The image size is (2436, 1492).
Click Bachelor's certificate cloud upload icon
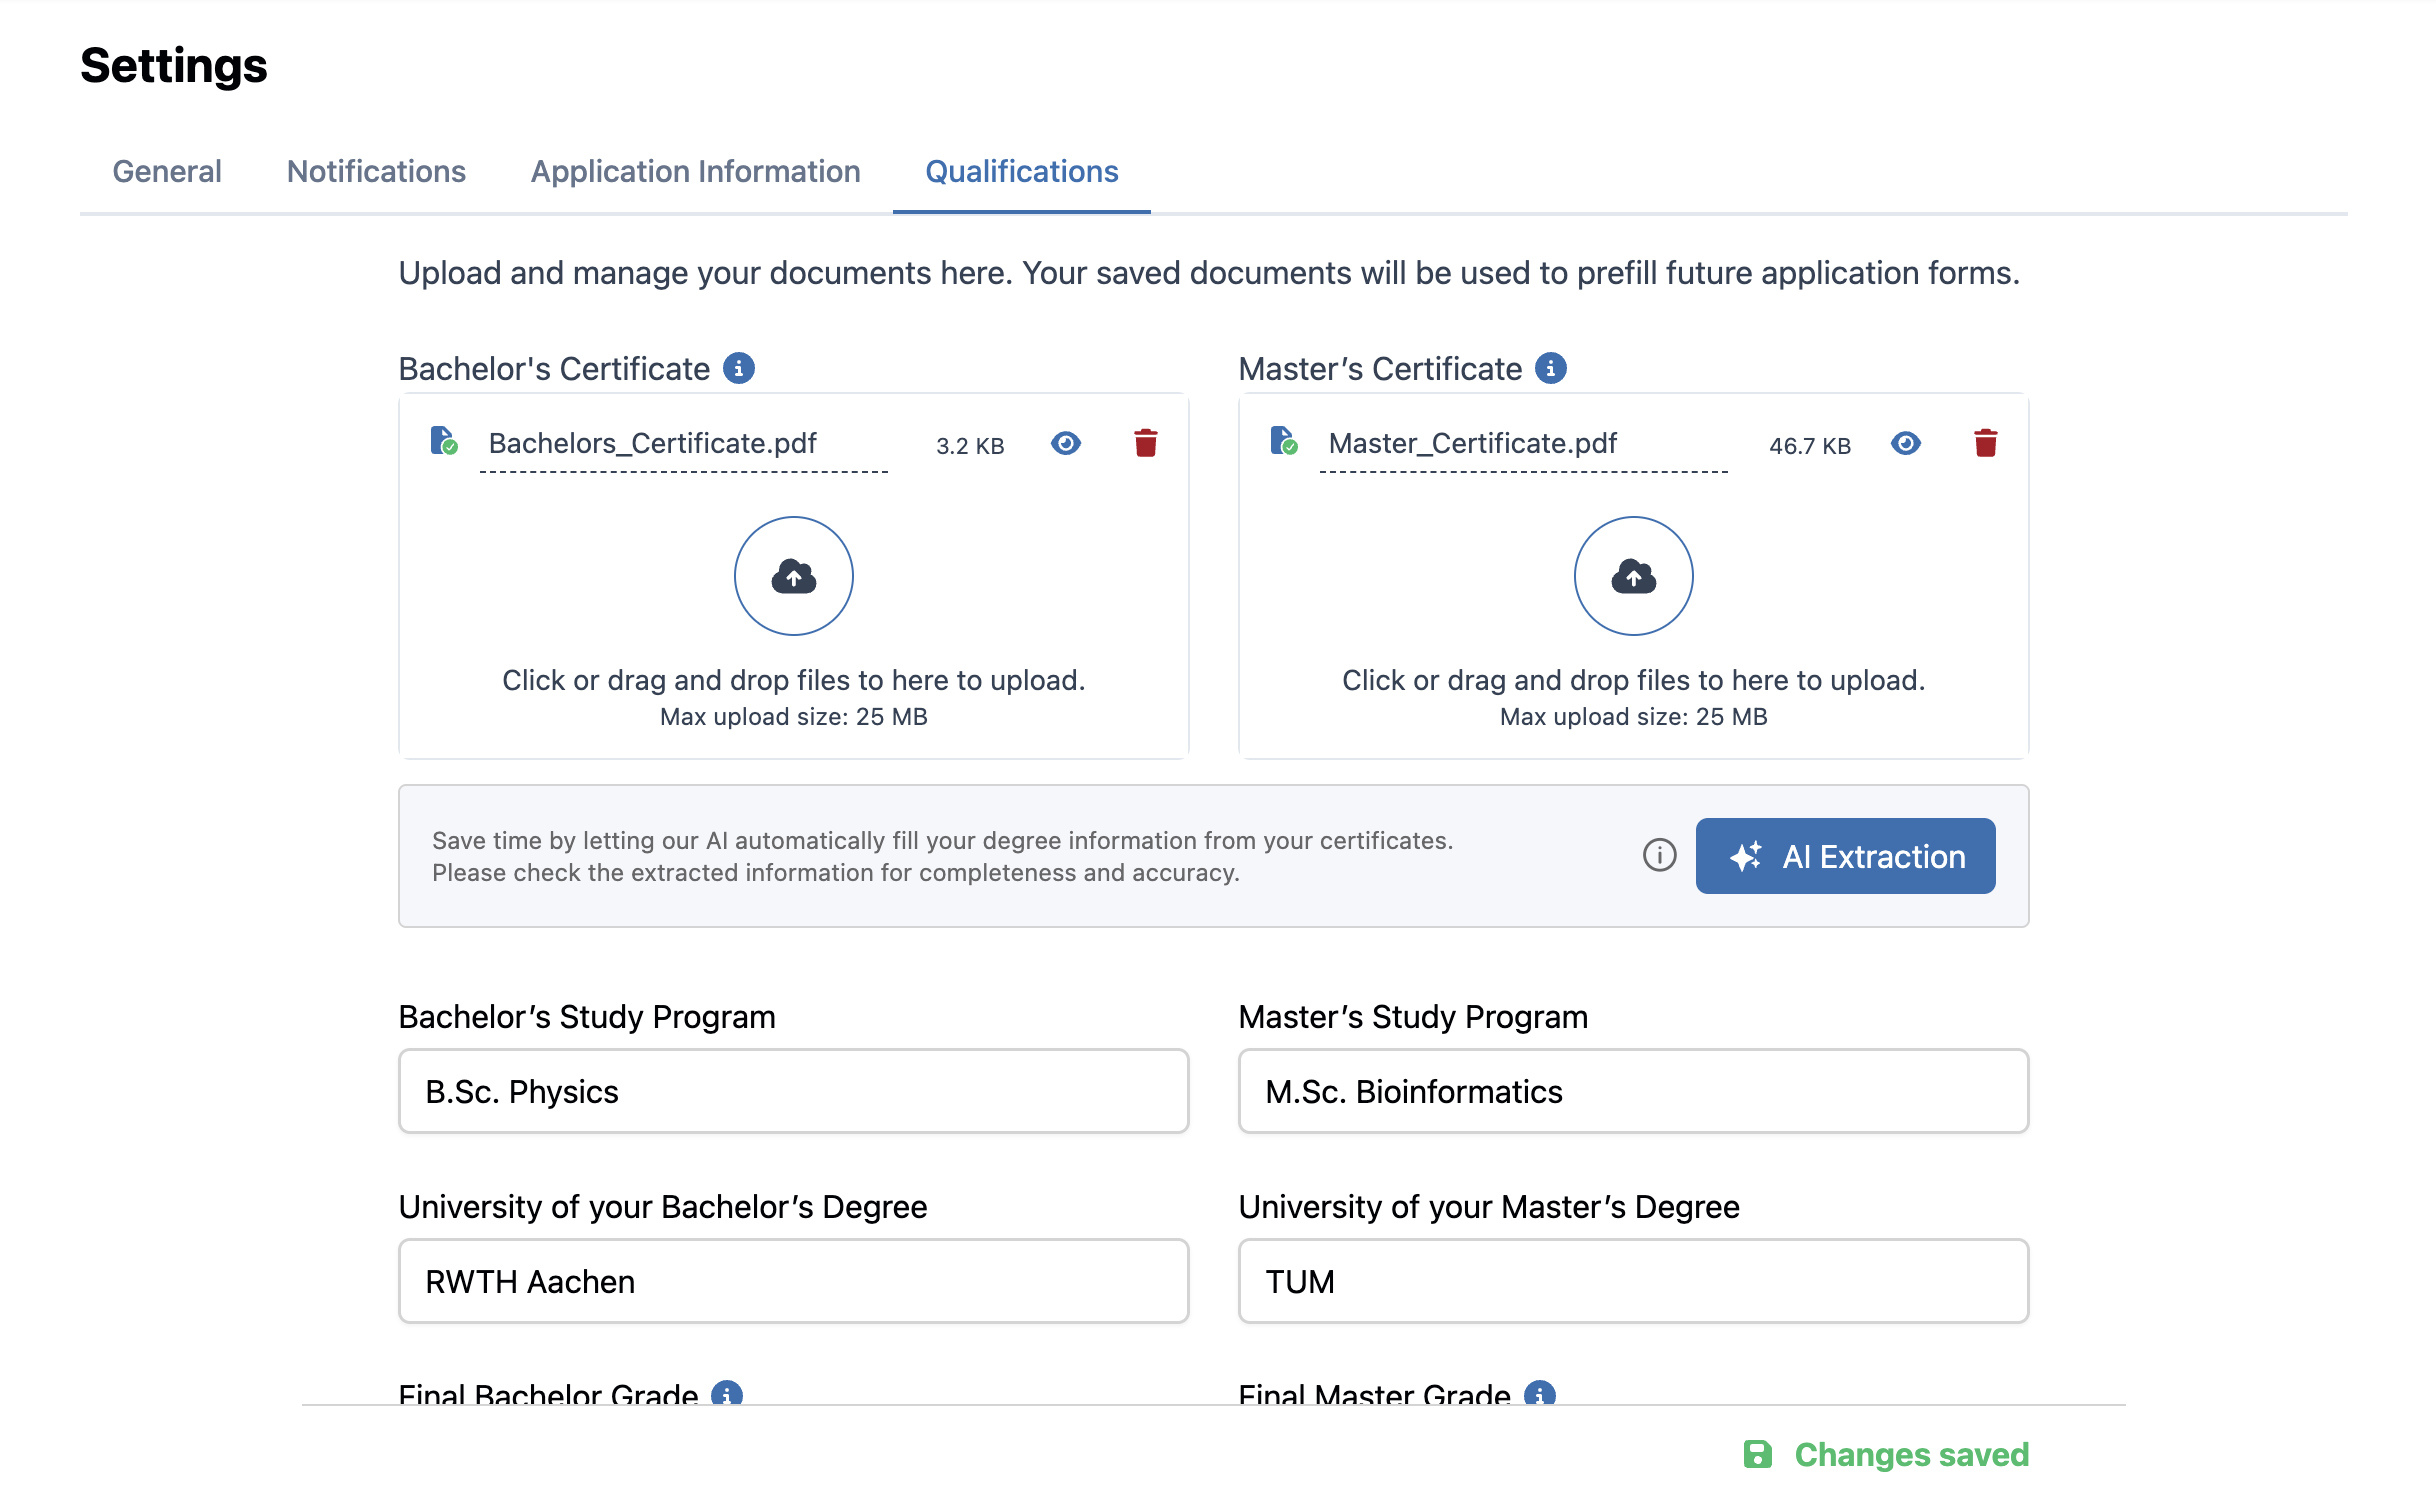pyautogui.click(x=794, y=576)
